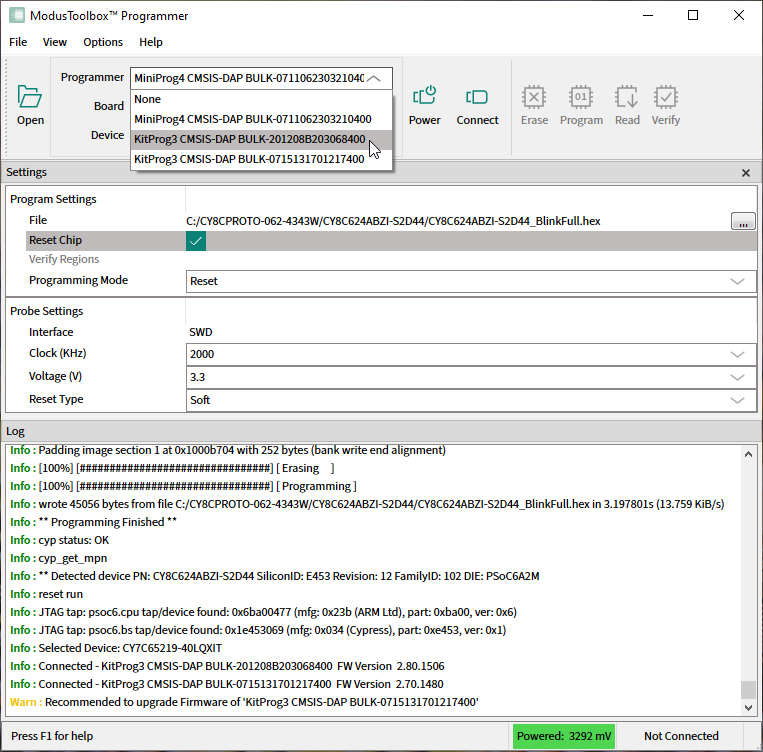Click the Erase chip icon
Viewport: 763px width, 752px height.
pos(534,97)
